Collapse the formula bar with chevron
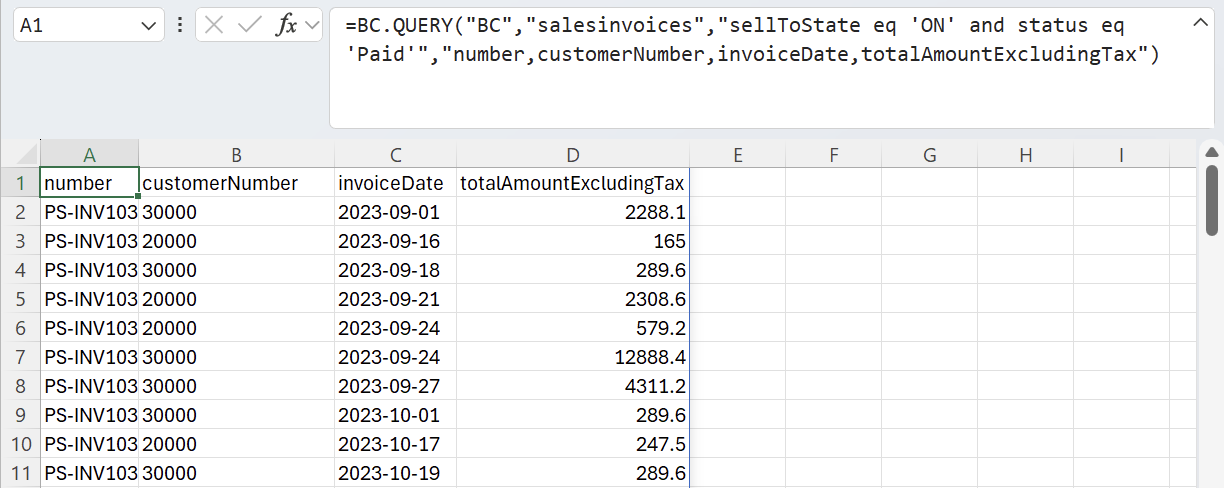This screenshot has width=1224, height=488. [x=1200, y=23]
